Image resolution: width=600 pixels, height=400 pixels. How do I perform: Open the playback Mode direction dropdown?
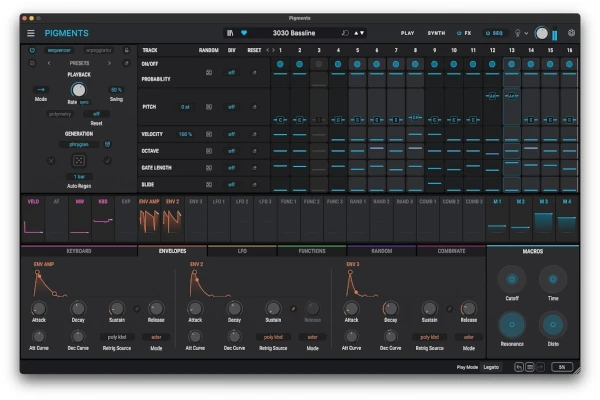pos(41,90)
